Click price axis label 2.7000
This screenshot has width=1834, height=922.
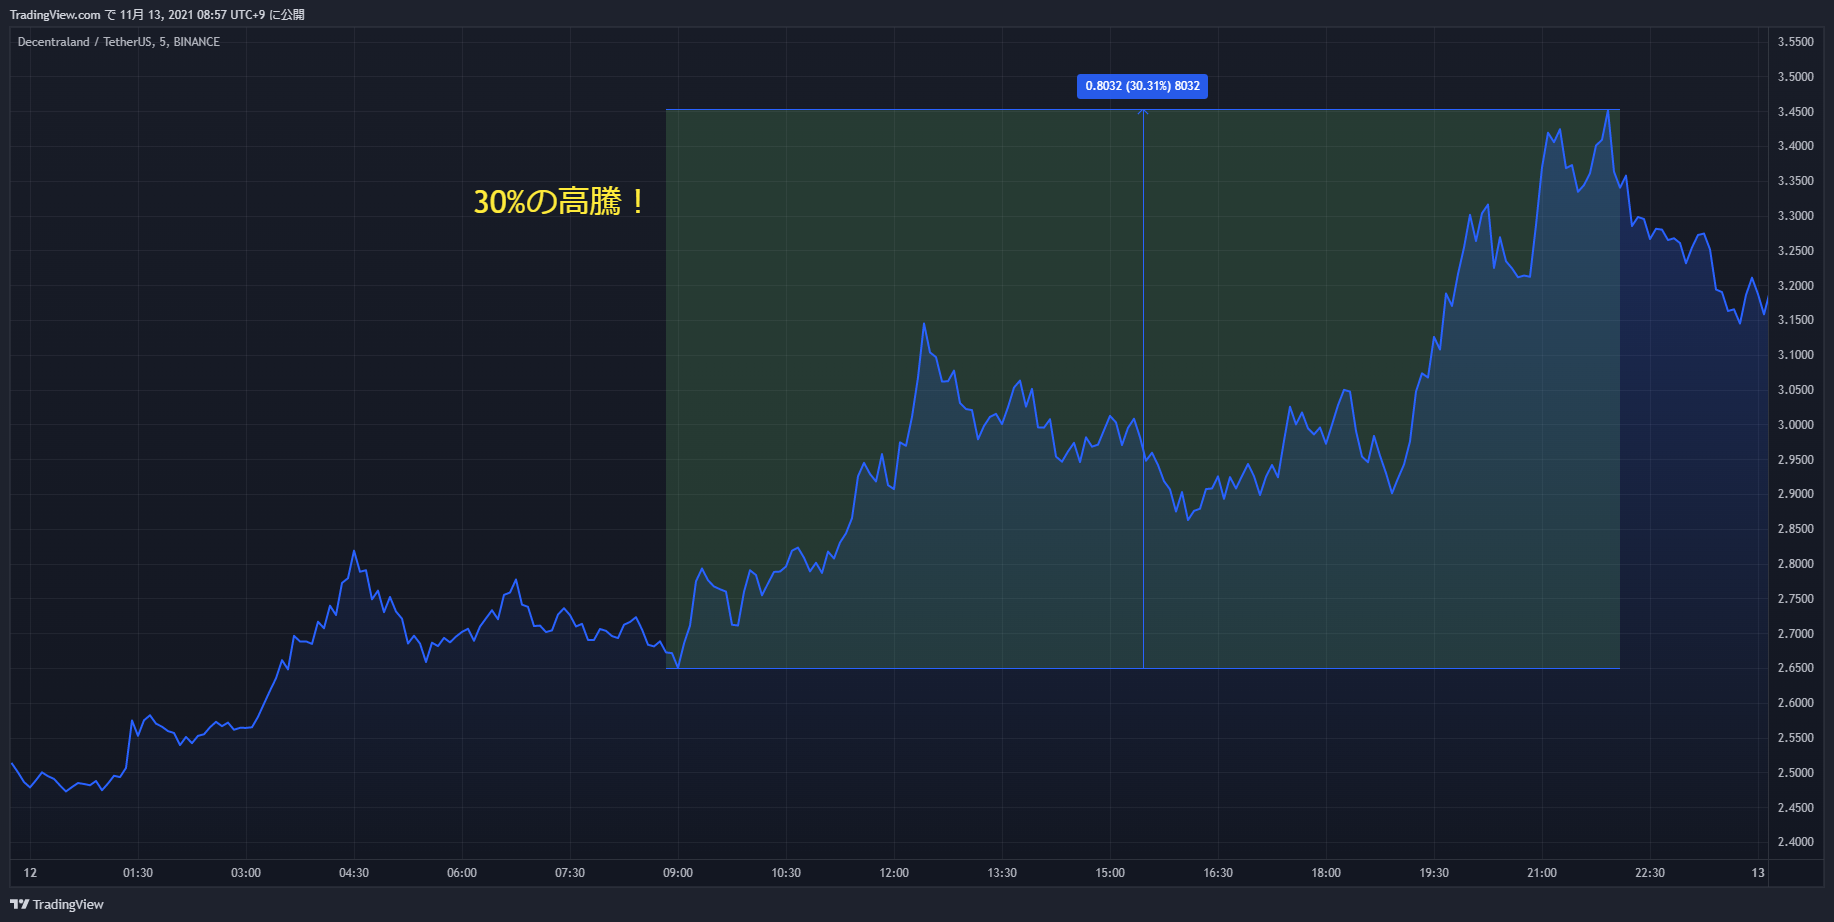coord(1795,634)
